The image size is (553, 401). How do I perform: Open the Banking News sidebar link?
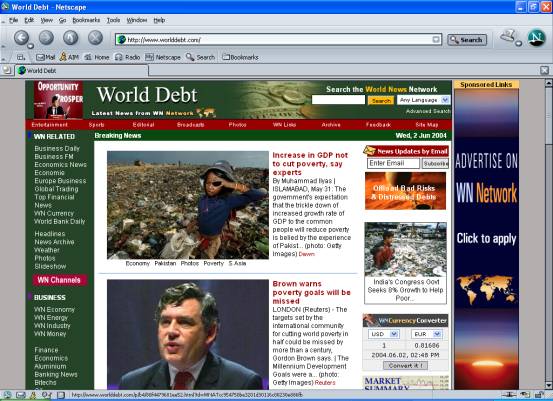coord(56,374)
